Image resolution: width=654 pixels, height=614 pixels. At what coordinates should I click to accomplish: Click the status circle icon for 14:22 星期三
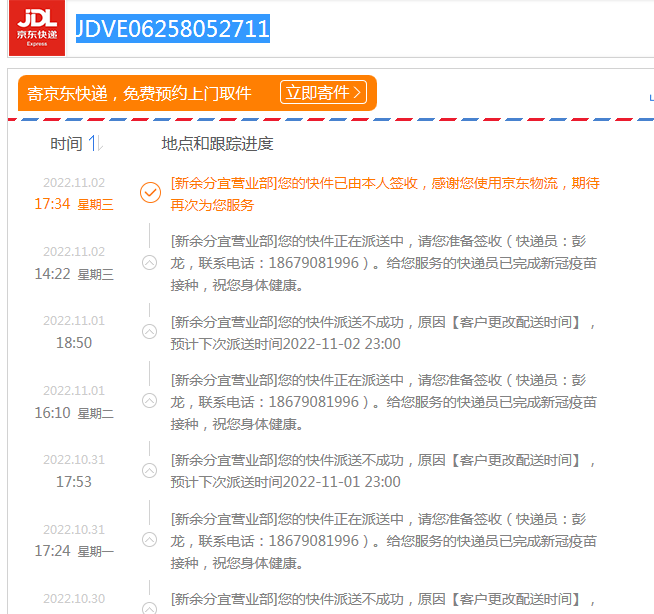(x=149, y=263)
